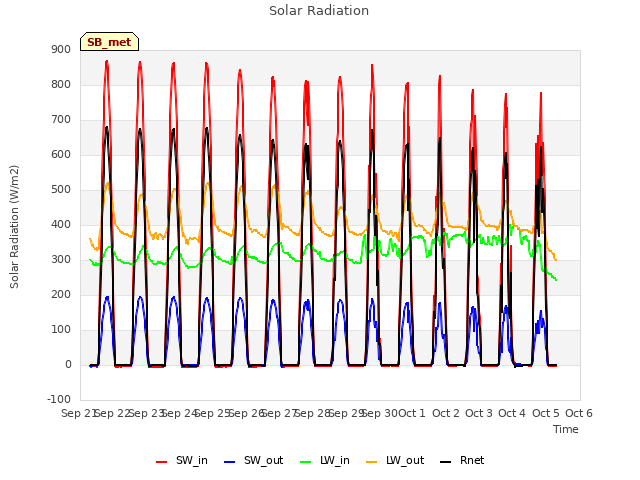The image size is (640, 480).
Task: Click the Solar Radiation (W/m2) axis label
Action: coord(14,227)
